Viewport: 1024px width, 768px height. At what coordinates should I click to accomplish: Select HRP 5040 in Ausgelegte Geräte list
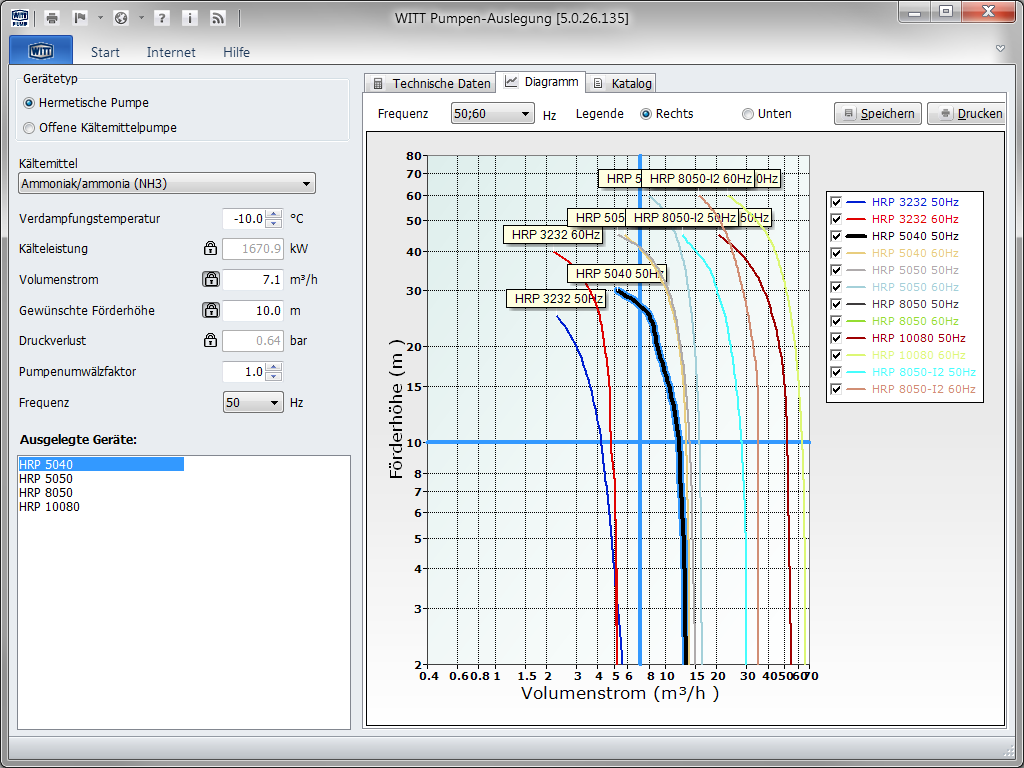pos(101,464)
